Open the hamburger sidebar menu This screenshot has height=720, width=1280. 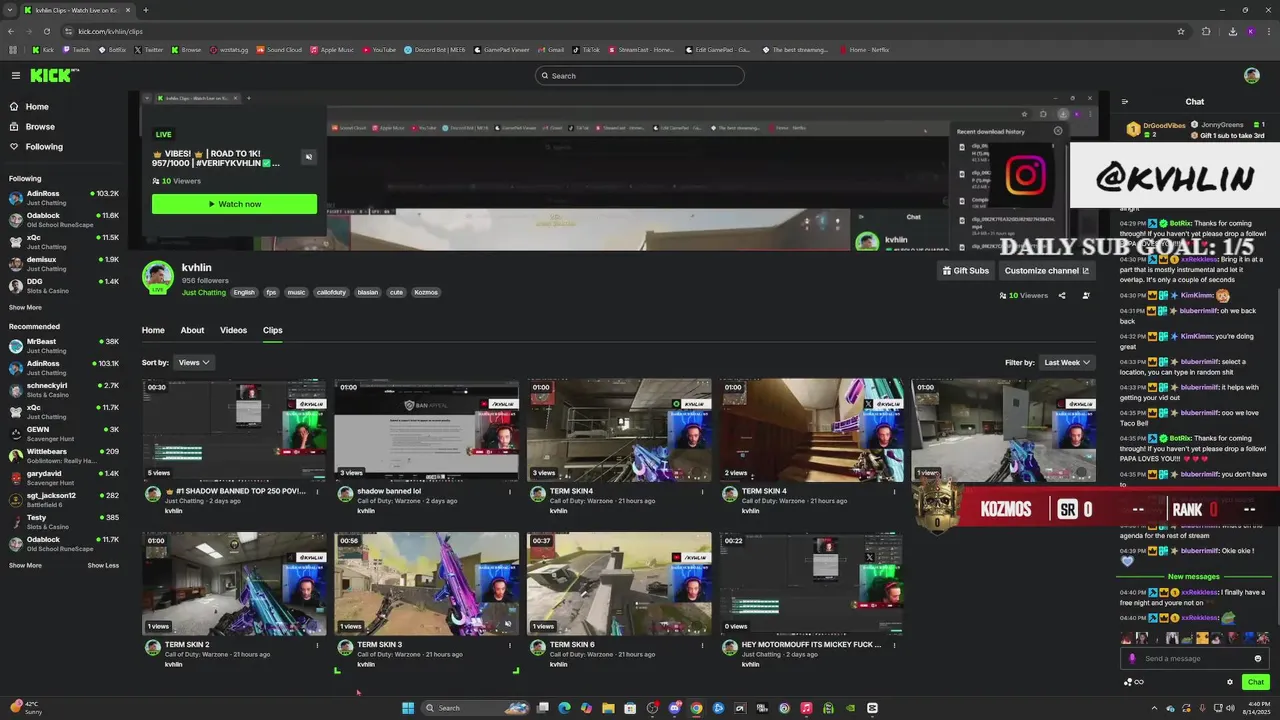[16, 75]
